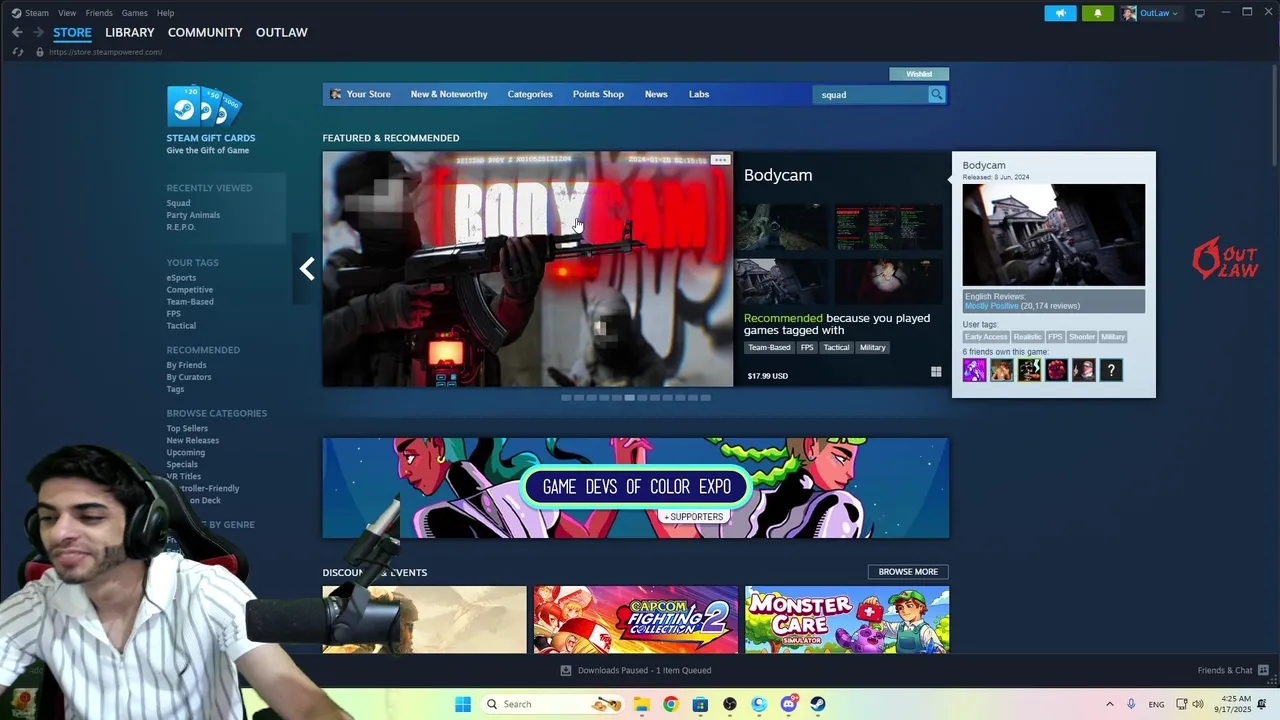The image size is (1280, 720).
Task: Select the sixth carousel page dot
Action: (x=629, y=398)
